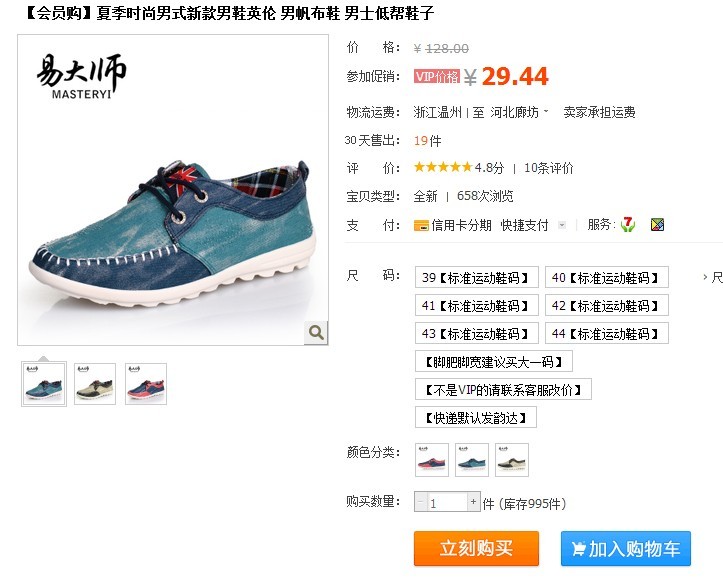Select 脚肥脚宽建议买大一码 option

[494, 362]
